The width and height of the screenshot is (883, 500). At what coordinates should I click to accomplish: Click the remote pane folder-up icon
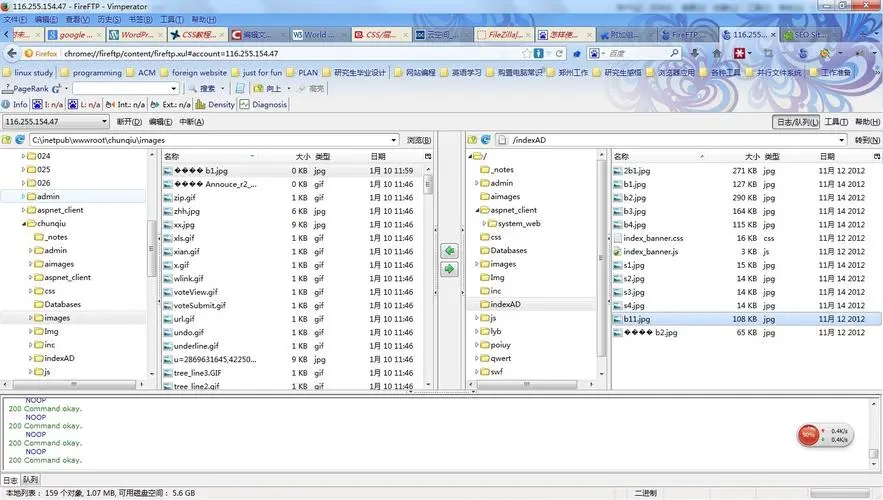click(x=472, y=140)
